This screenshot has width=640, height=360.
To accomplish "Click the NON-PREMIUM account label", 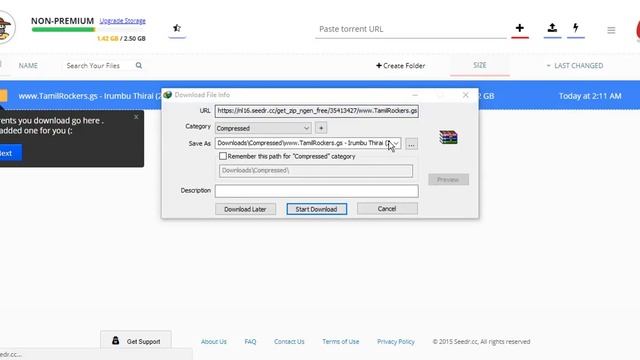I will [62, 21].
